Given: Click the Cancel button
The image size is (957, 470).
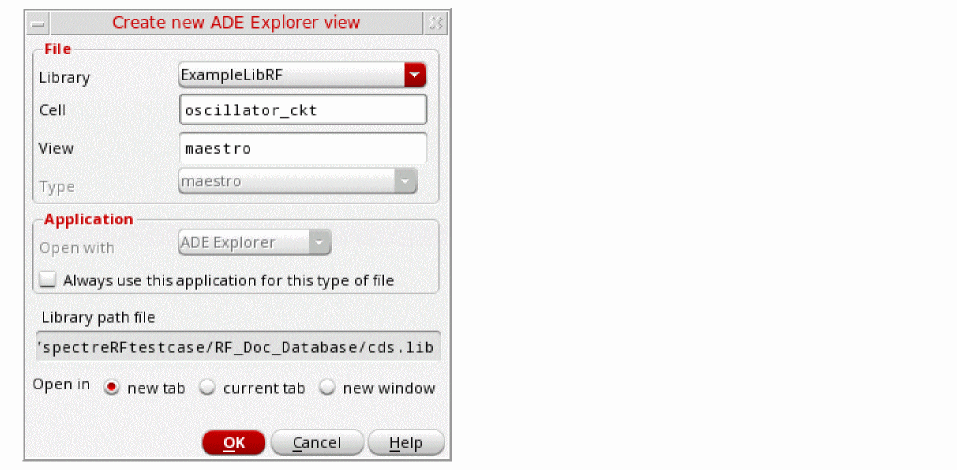Looking at the screenshot, I should 317,443.
